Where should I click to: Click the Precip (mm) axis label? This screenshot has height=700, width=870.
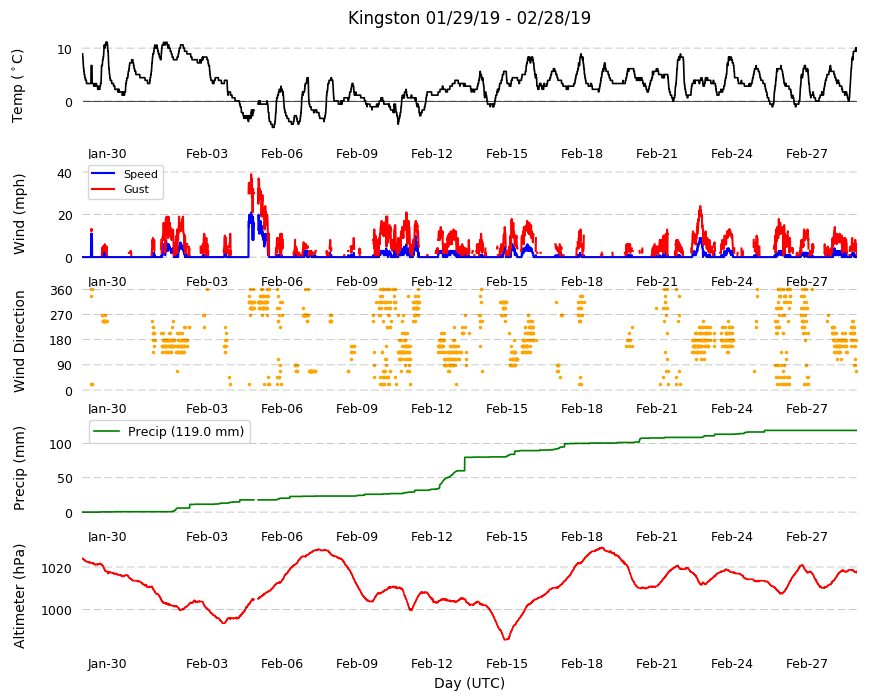19,468
